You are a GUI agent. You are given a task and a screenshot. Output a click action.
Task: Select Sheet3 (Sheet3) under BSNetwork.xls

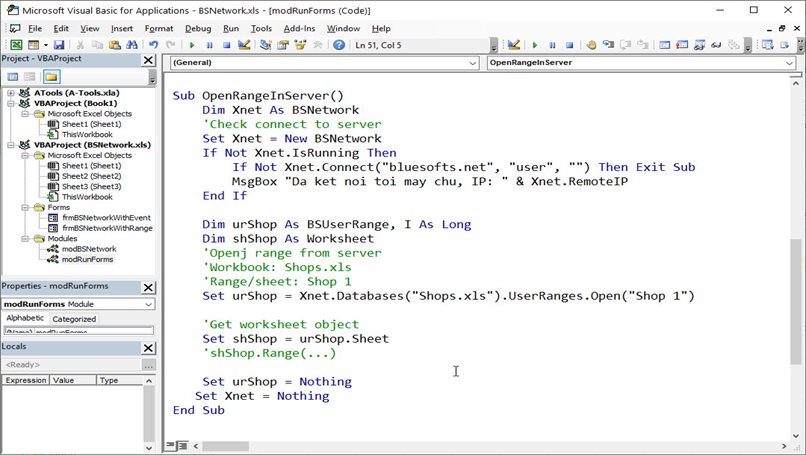(91, 187)
